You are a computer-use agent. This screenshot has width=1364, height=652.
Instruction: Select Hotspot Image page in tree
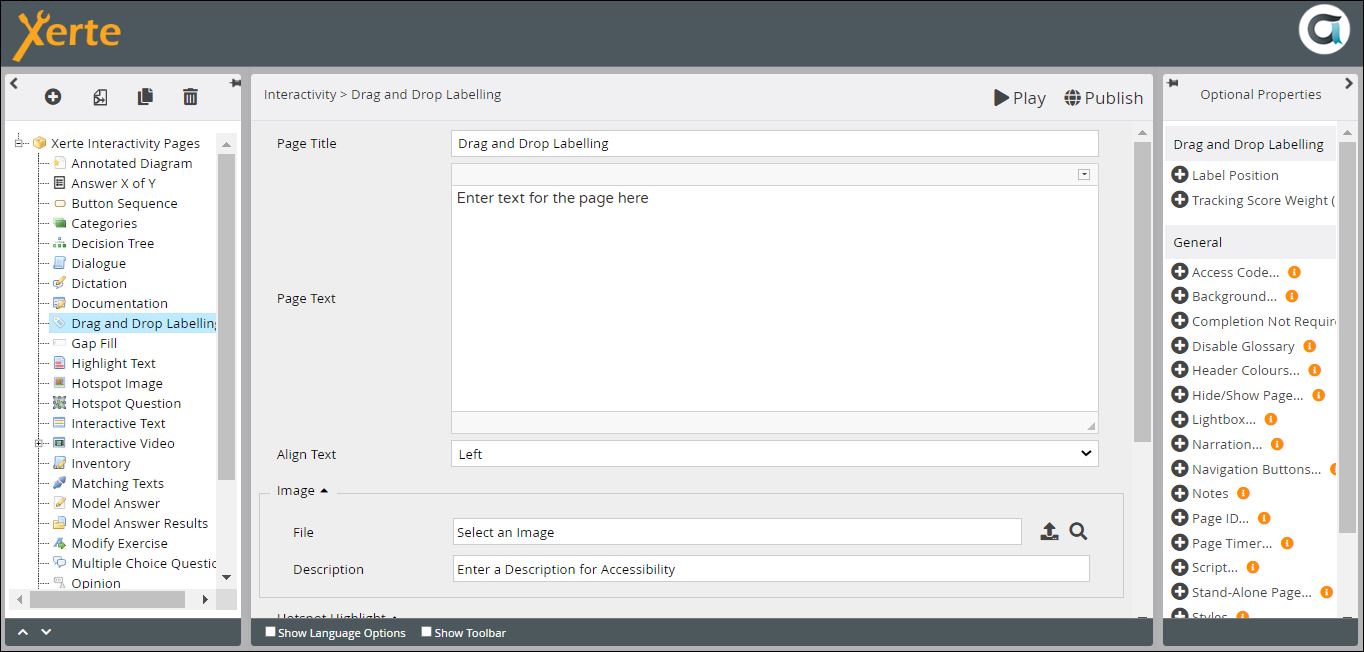pyautogui.click(x=116, y=383)
